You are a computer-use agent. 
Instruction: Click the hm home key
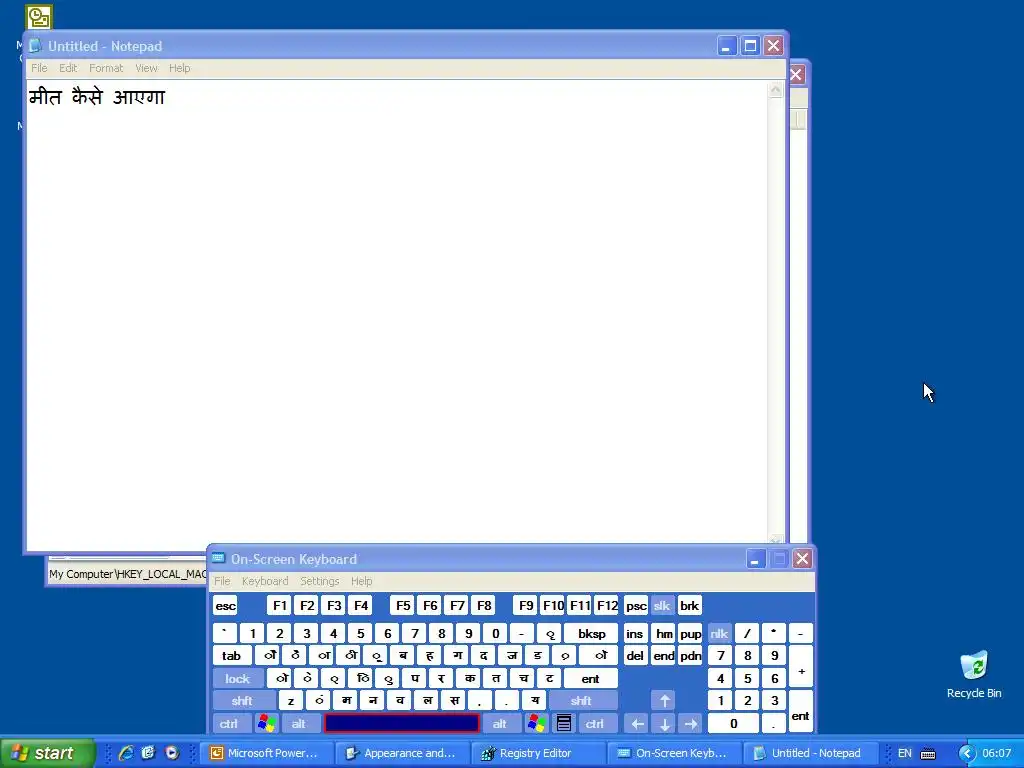click(664, 633)
